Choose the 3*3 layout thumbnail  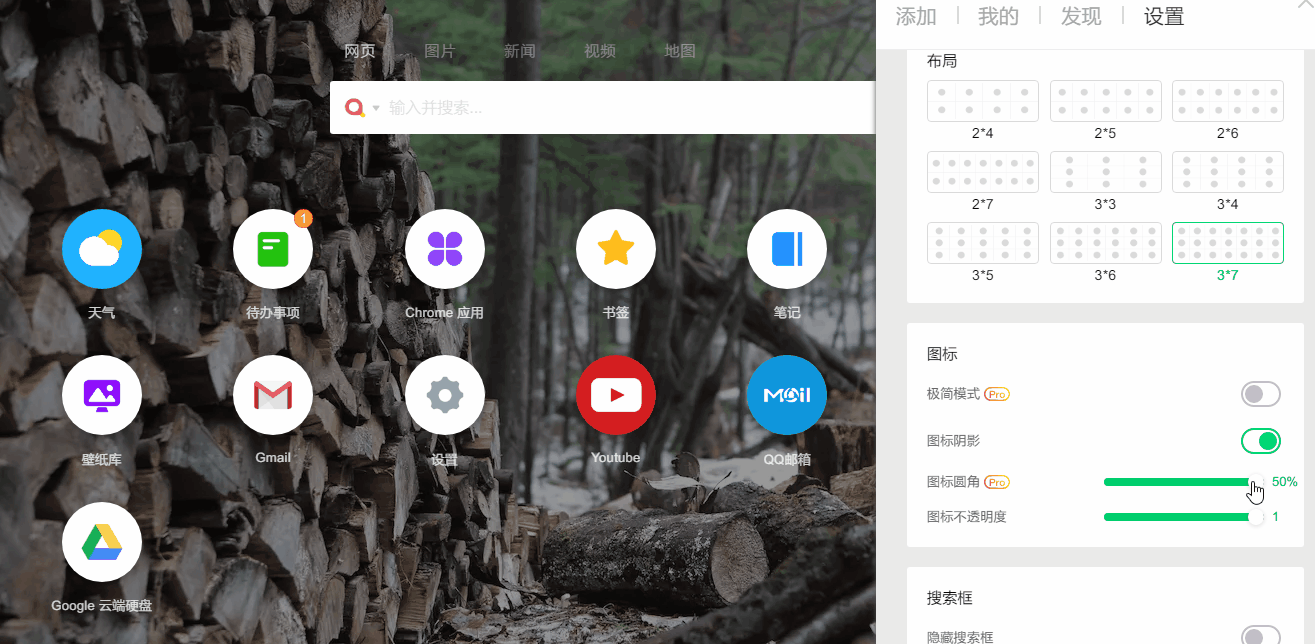(x=1105, y=172)
